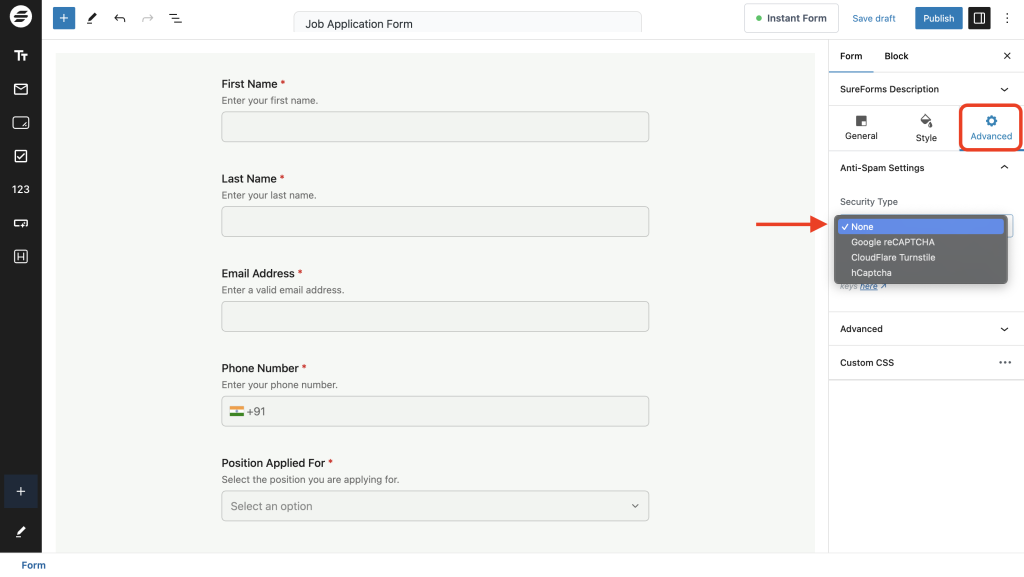Expand the Advanced section
Image resolution: width=1024 pixels, height=577 pixels.
[921, 329]
